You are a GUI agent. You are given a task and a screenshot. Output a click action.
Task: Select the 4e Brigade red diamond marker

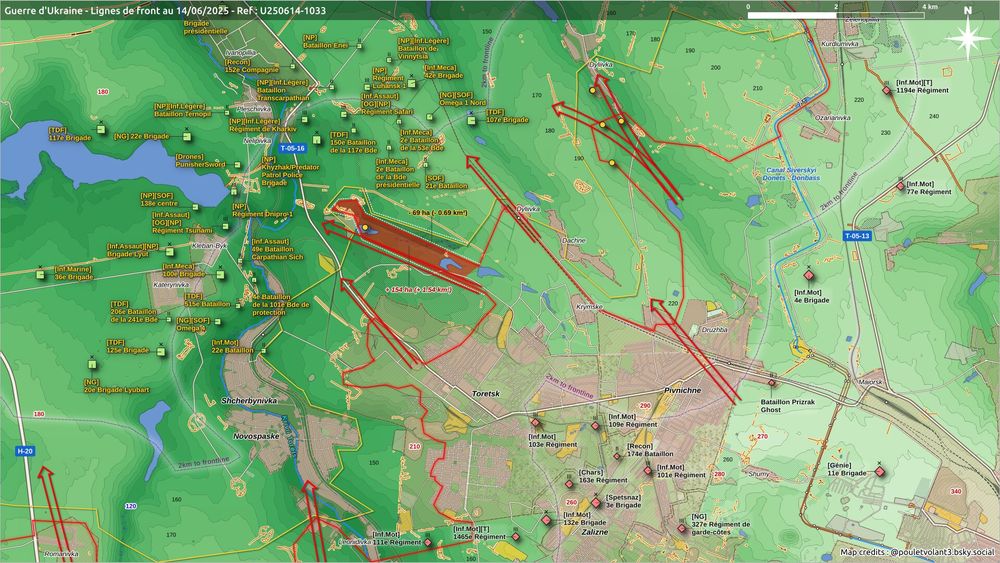(x=809, y=275)
